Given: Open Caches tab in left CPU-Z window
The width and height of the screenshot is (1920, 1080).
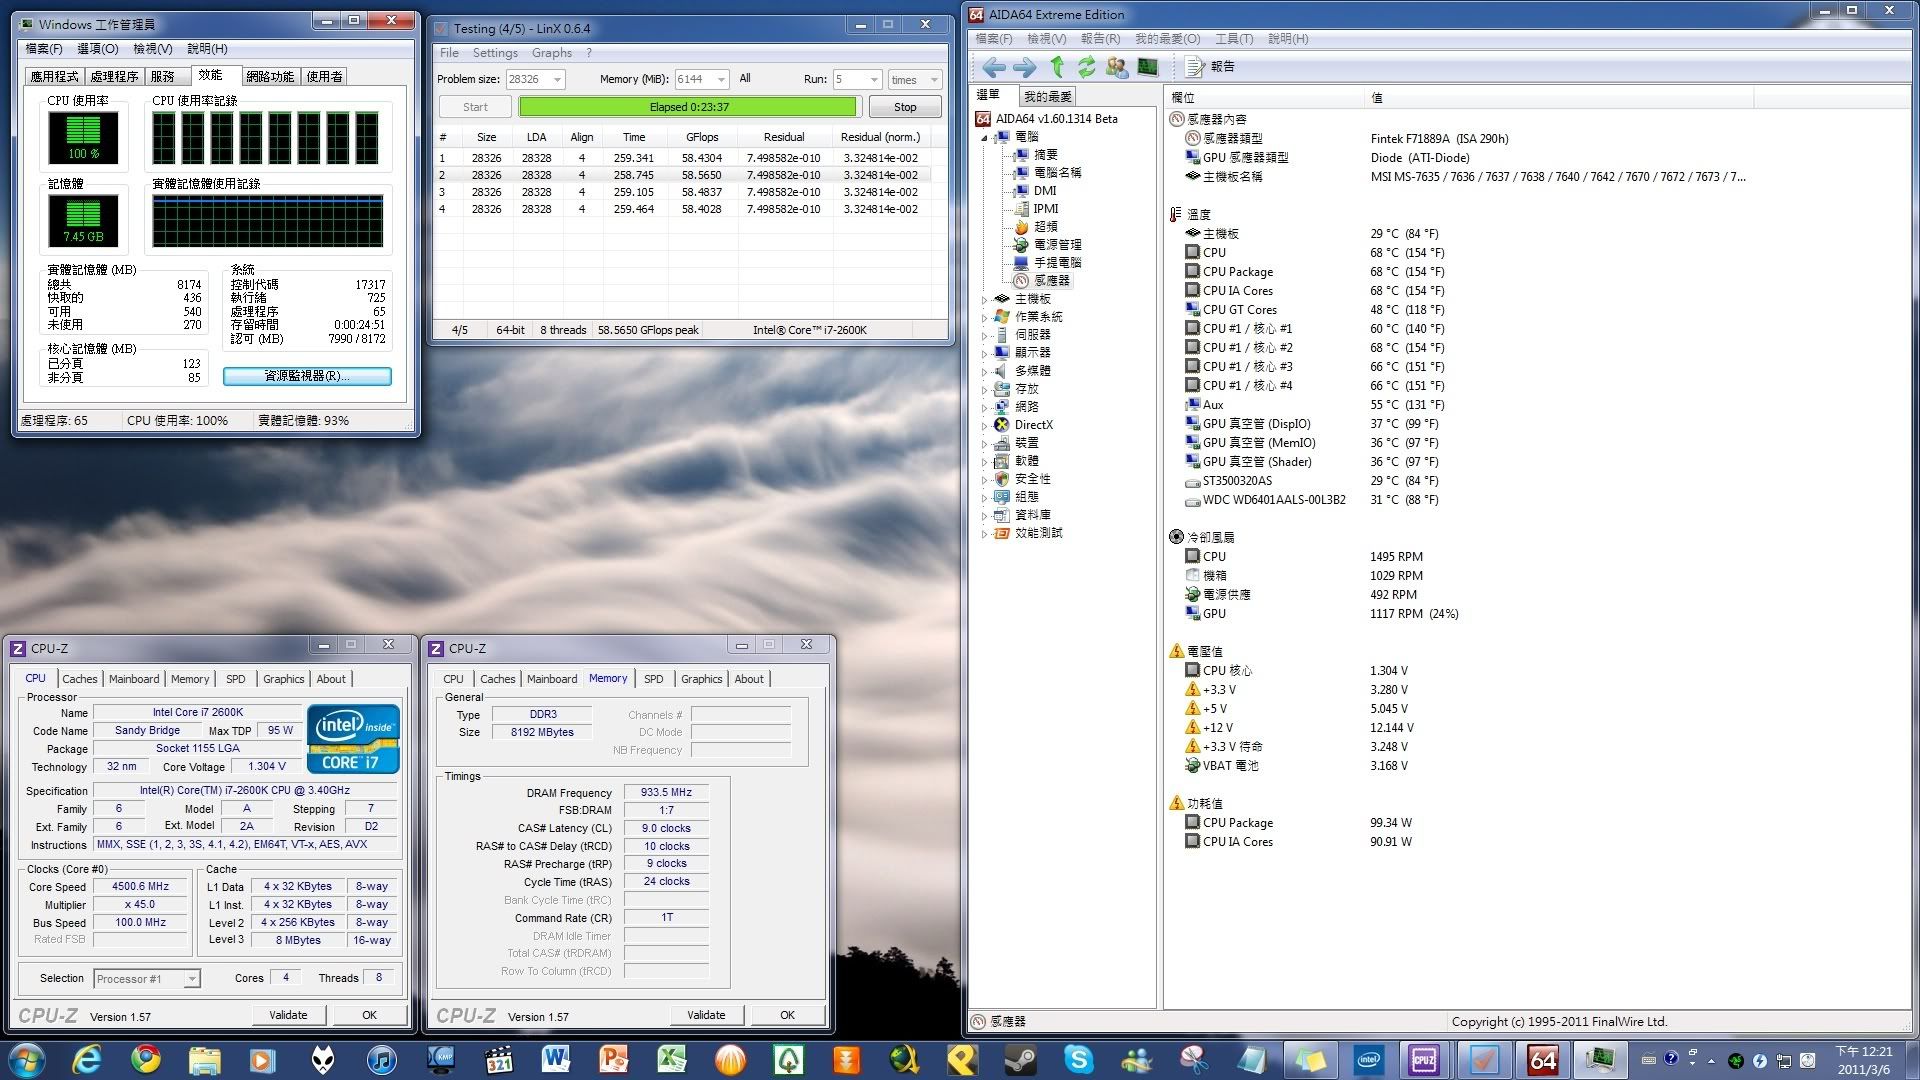Looking at the screenshot, I should (80, 679).
